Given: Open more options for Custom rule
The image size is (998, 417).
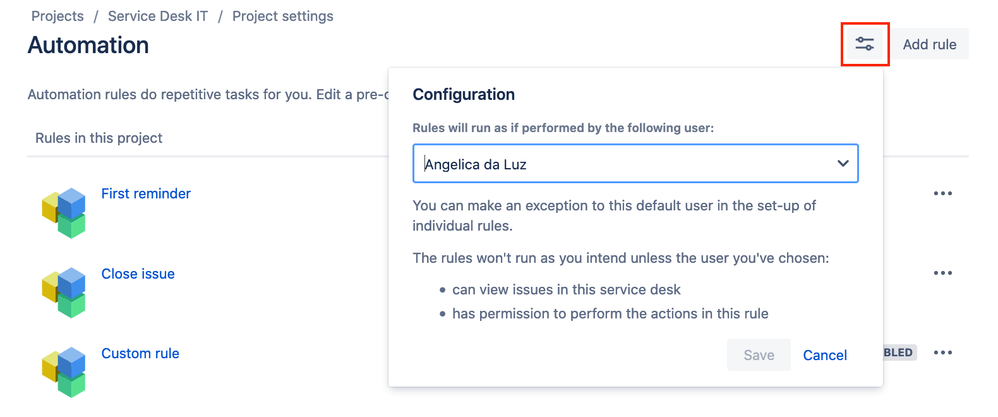Looking at the screenshot, I should 942,353.
